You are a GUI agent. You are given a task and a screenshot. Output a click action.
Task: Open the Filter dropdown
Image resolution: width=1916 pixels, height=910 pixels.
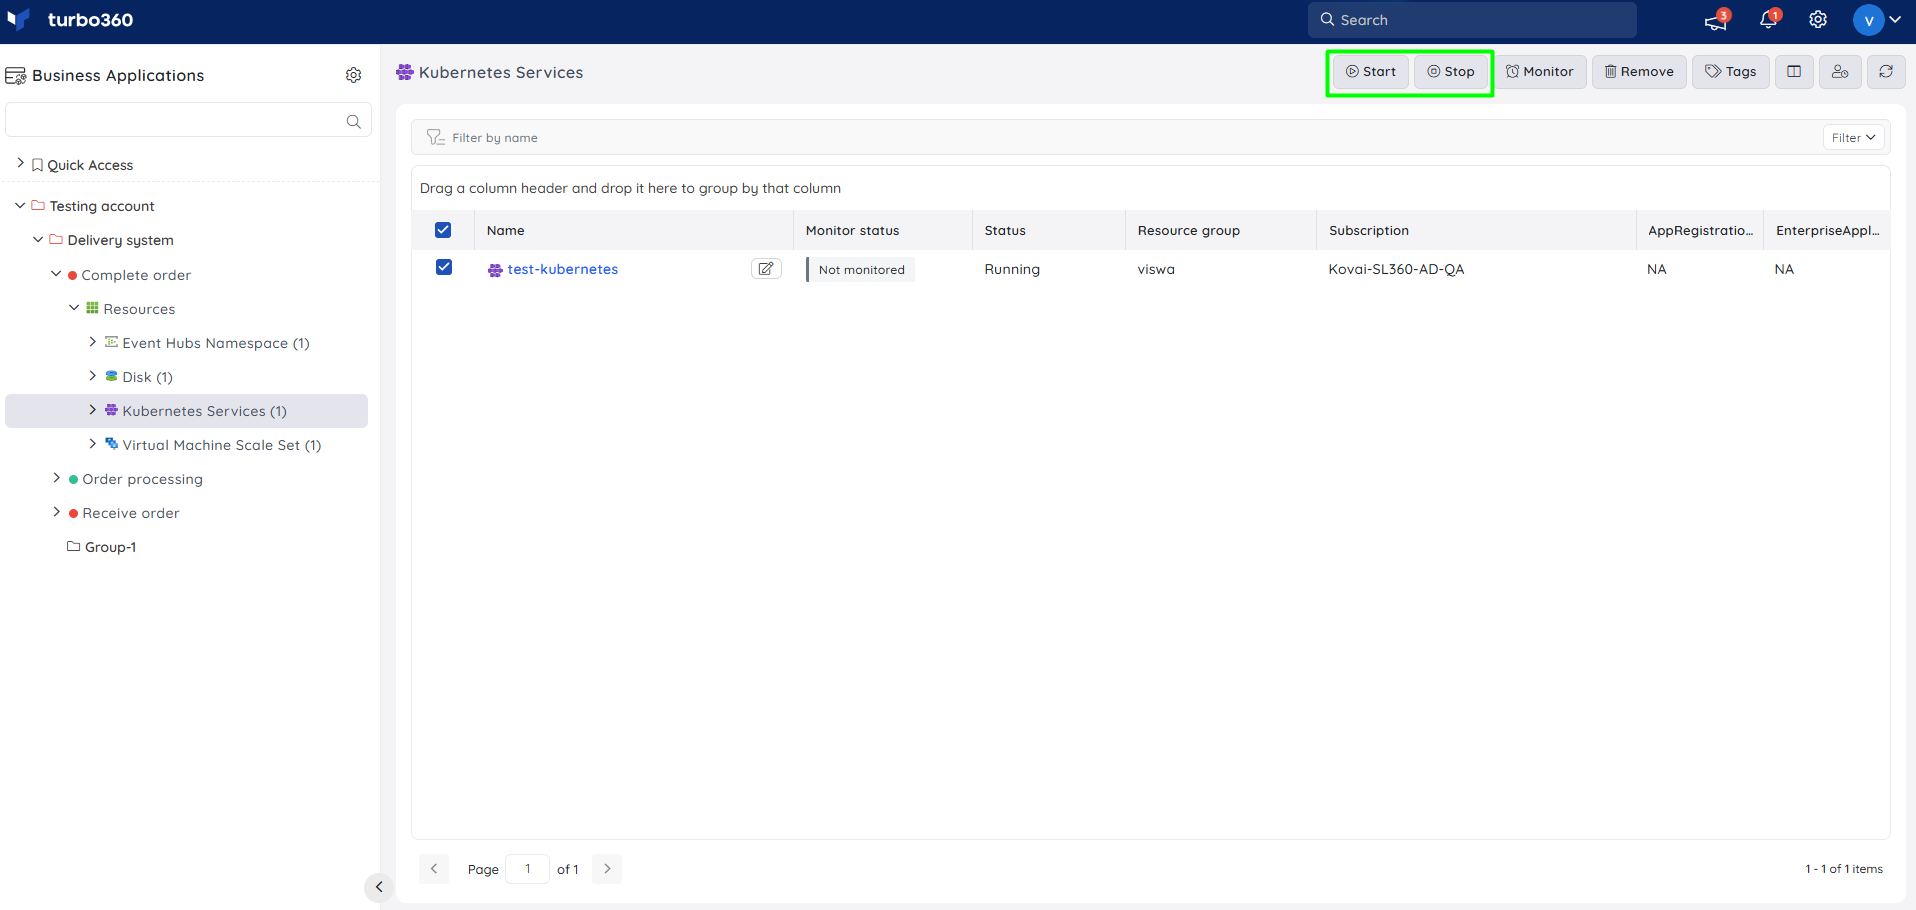tap(1854, 137)
